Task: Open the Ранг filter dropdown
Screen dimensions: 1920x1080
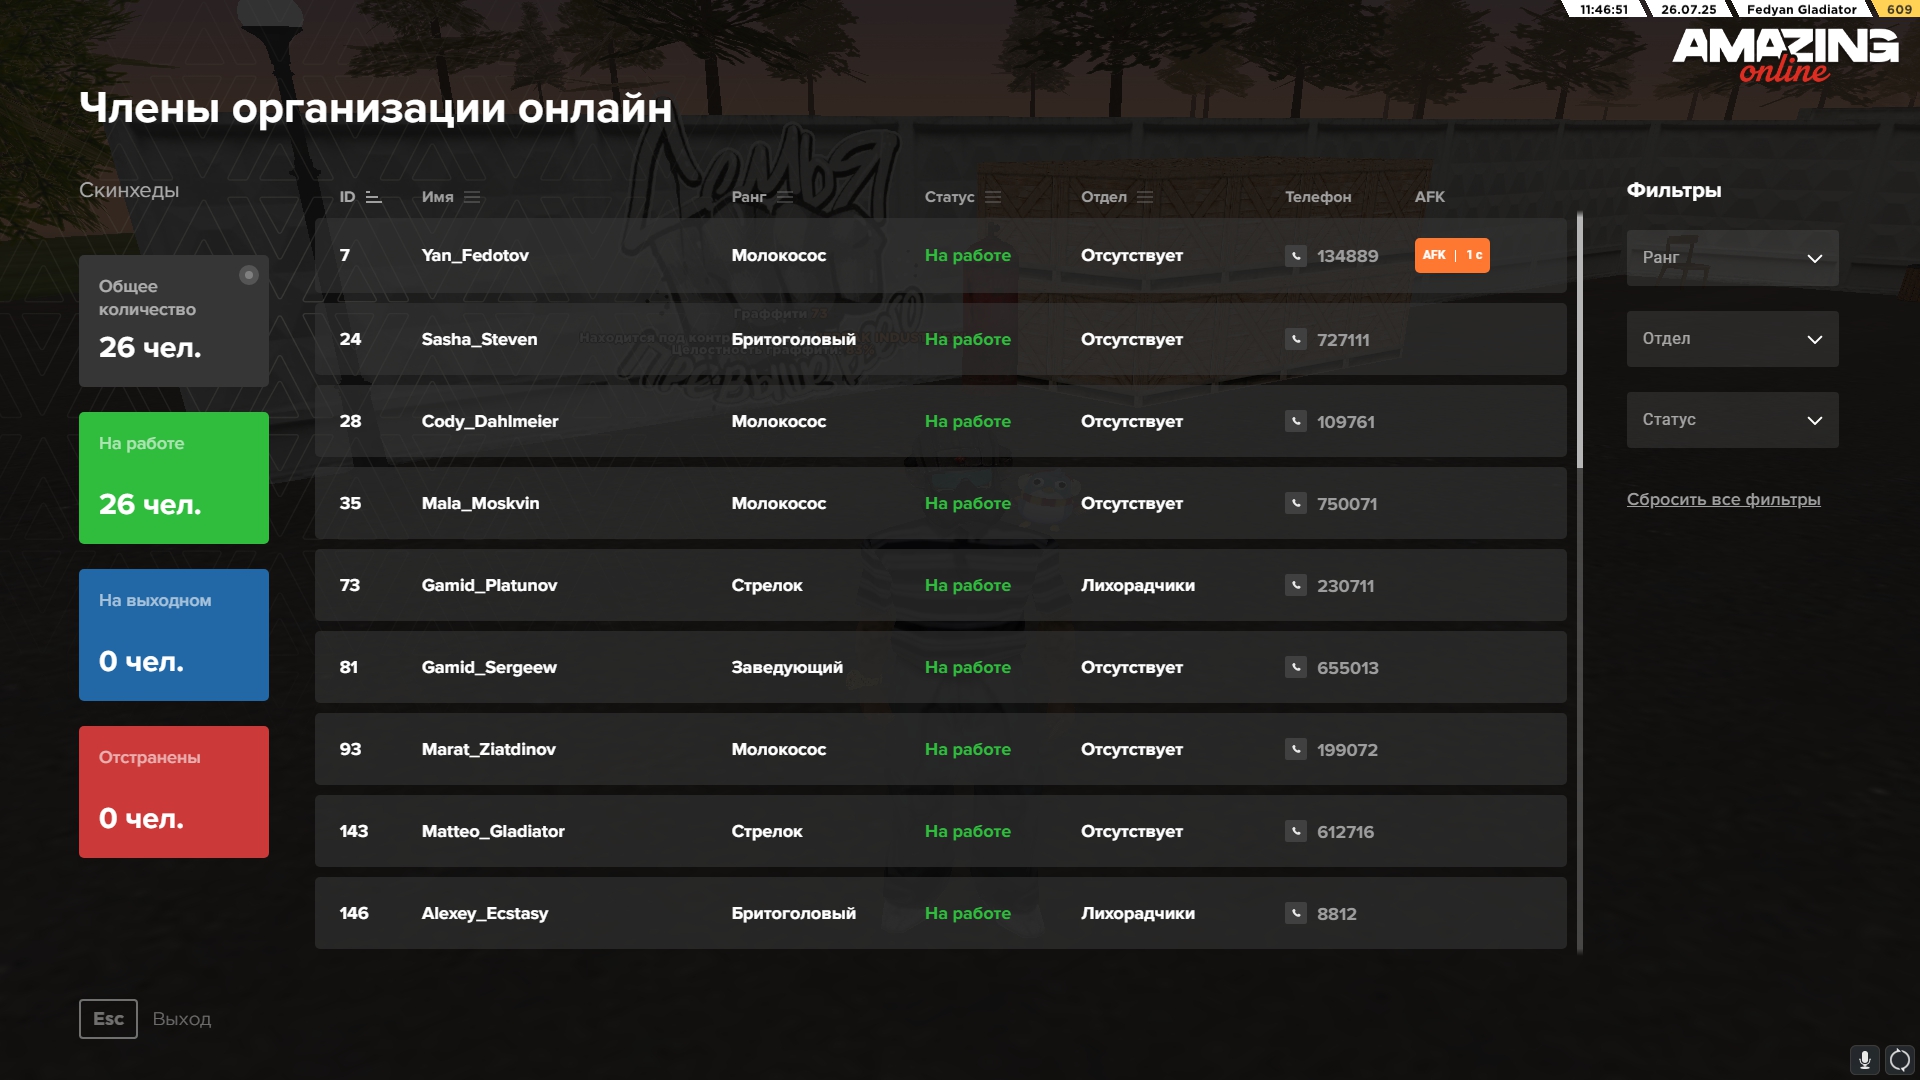Action: click(1732, 258)
